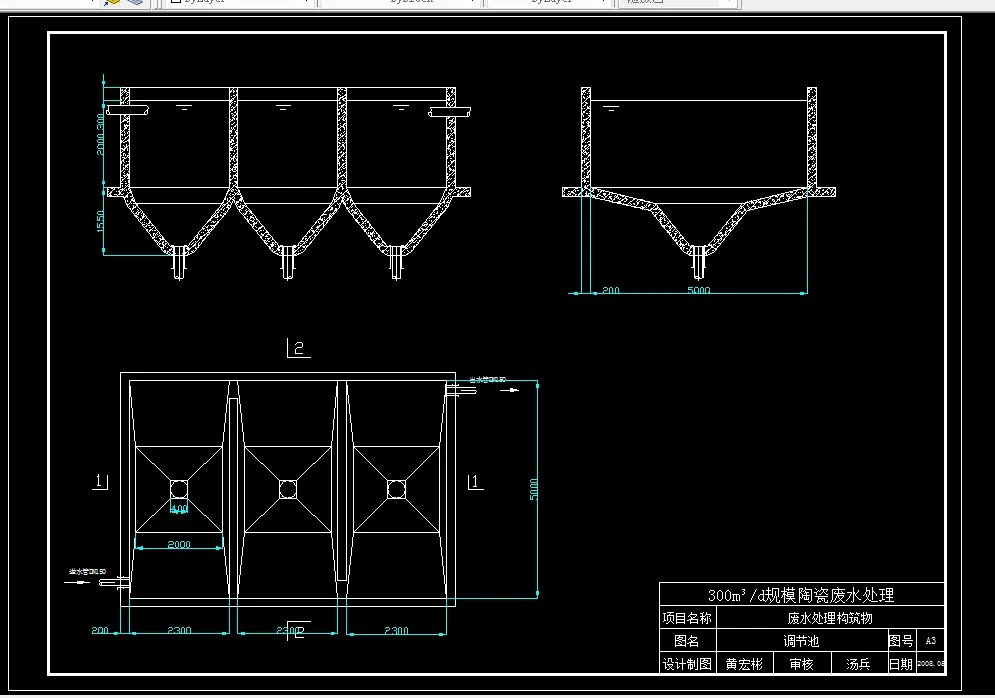Screen dimensions: 995x698
Task: Select the drain circle in the third tank plan
Action: (x=397, y=489)
